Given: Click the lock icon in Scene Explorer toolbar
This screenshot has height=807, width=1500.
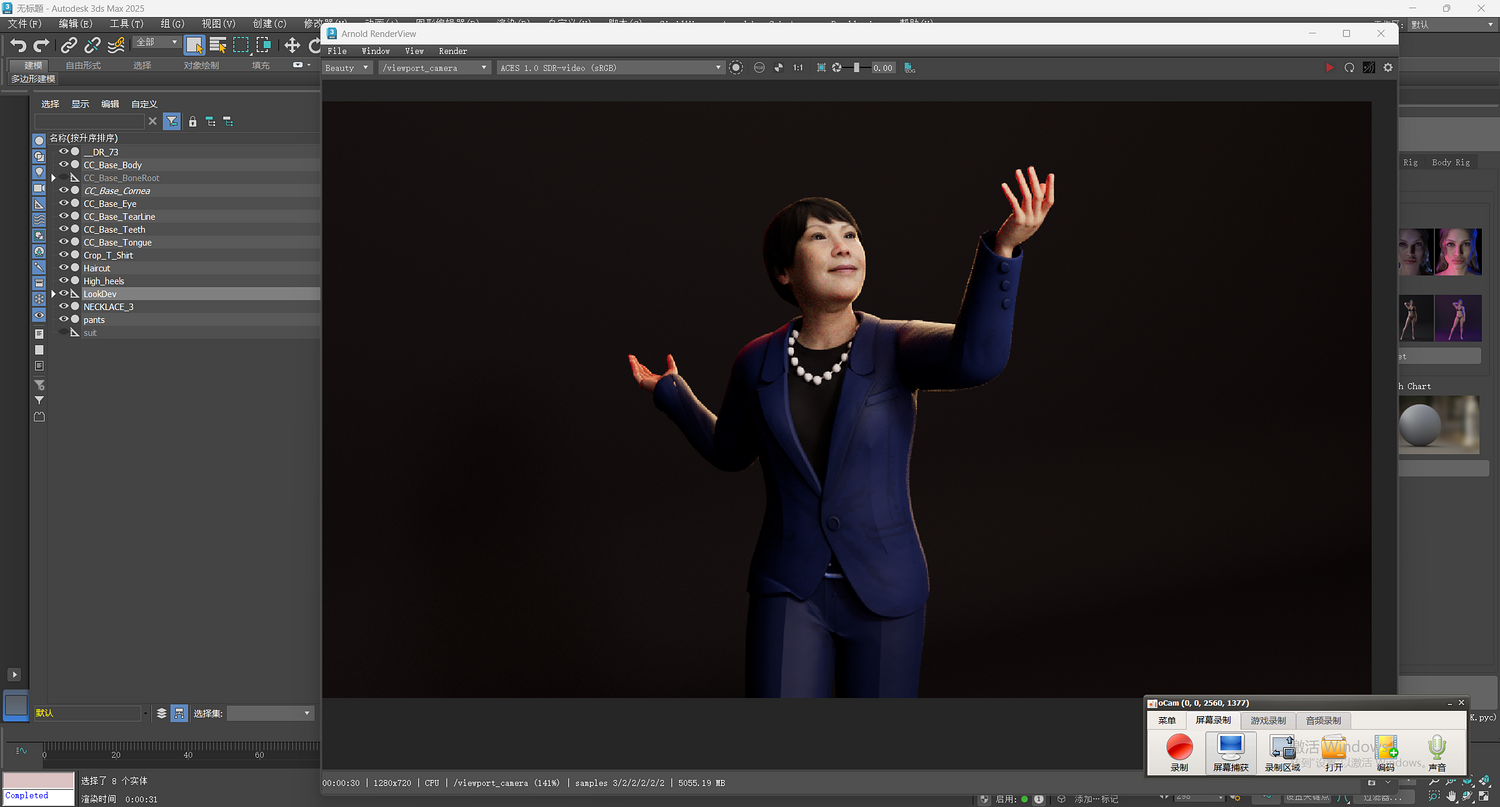Looking at the screenshot, I should click(193, 121).
